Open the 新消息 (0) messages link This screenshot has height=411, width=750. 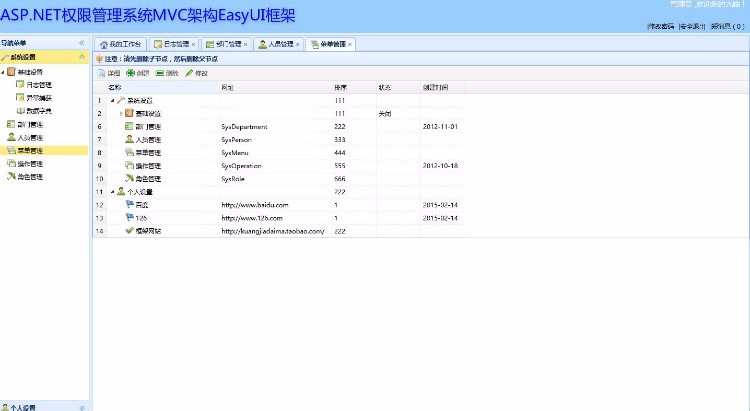tap(728, 26)
